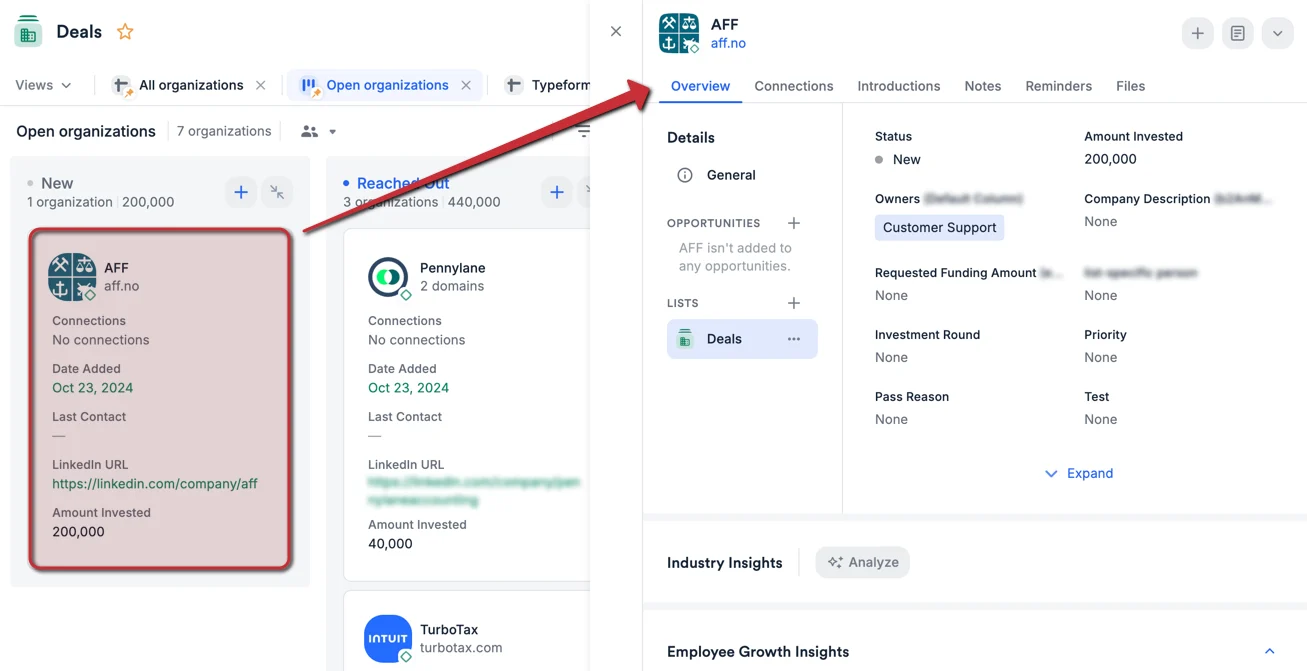1307x671 pixels.
Task: Add organization to Reached Out column
Action: 557,192
